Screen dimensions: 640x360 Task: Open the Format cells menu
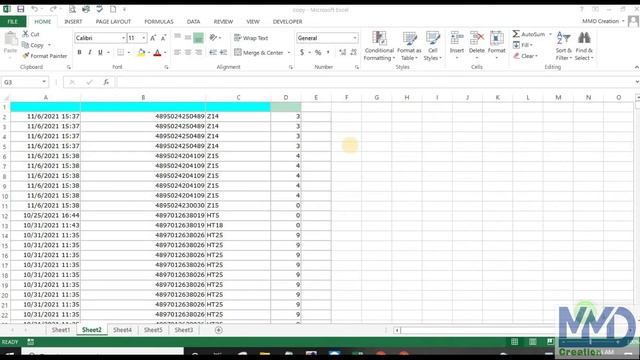pos(496,45)
